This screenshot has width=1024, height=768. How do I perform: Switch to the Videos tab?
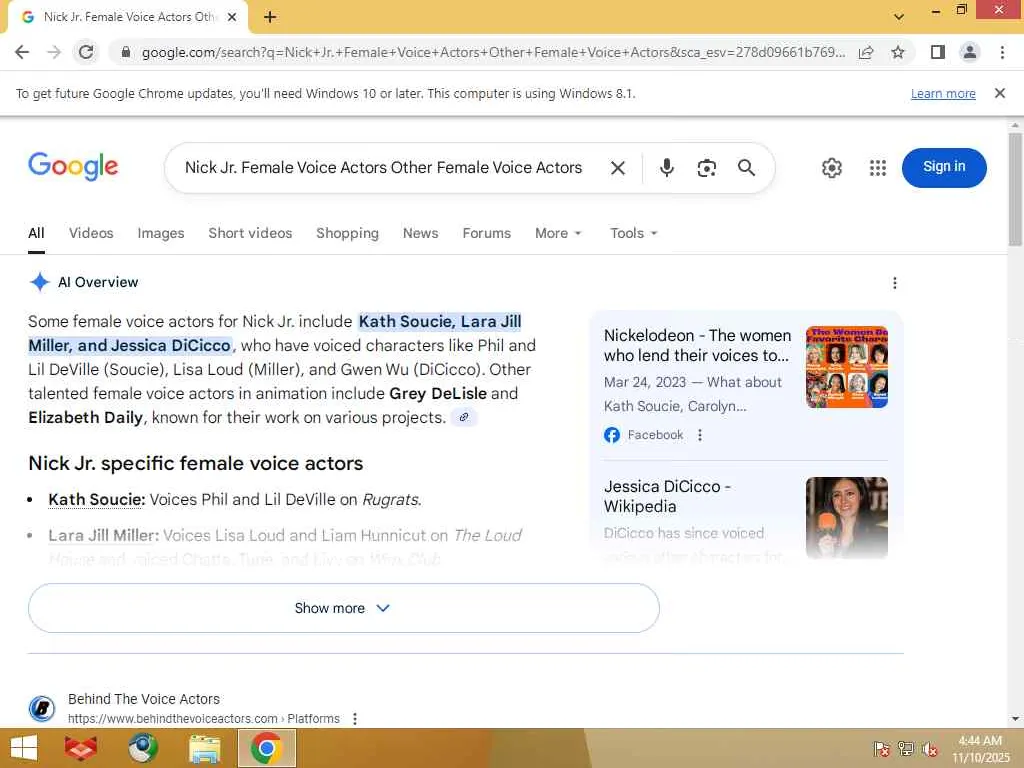[91, 233]
